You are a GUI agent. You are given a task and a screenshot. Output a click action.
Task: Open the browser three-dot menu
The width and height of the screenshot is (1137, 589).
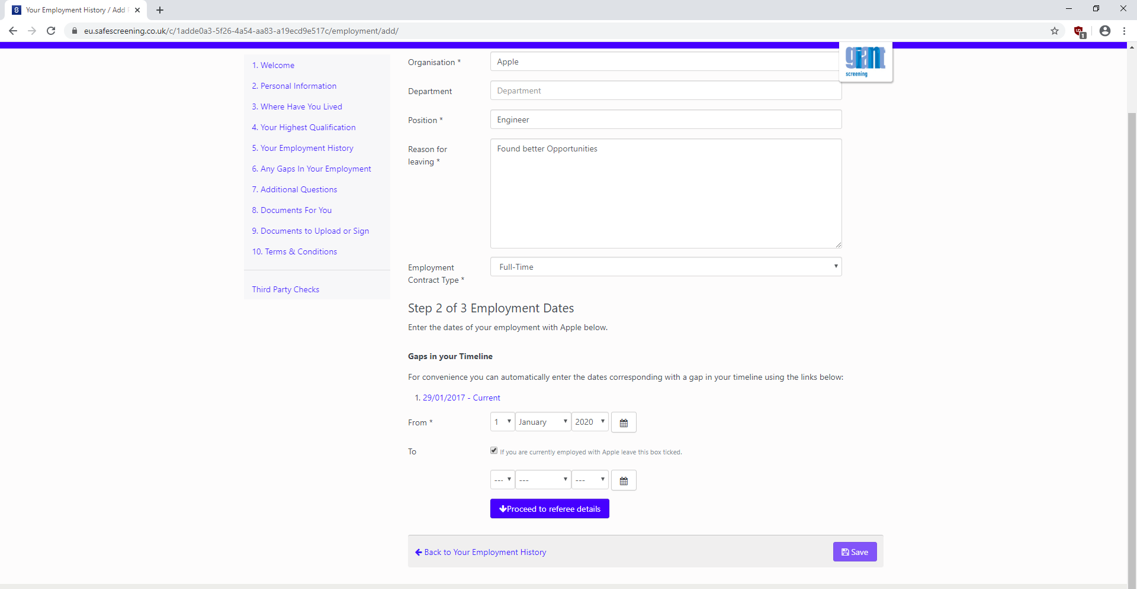pos(1124,31)
